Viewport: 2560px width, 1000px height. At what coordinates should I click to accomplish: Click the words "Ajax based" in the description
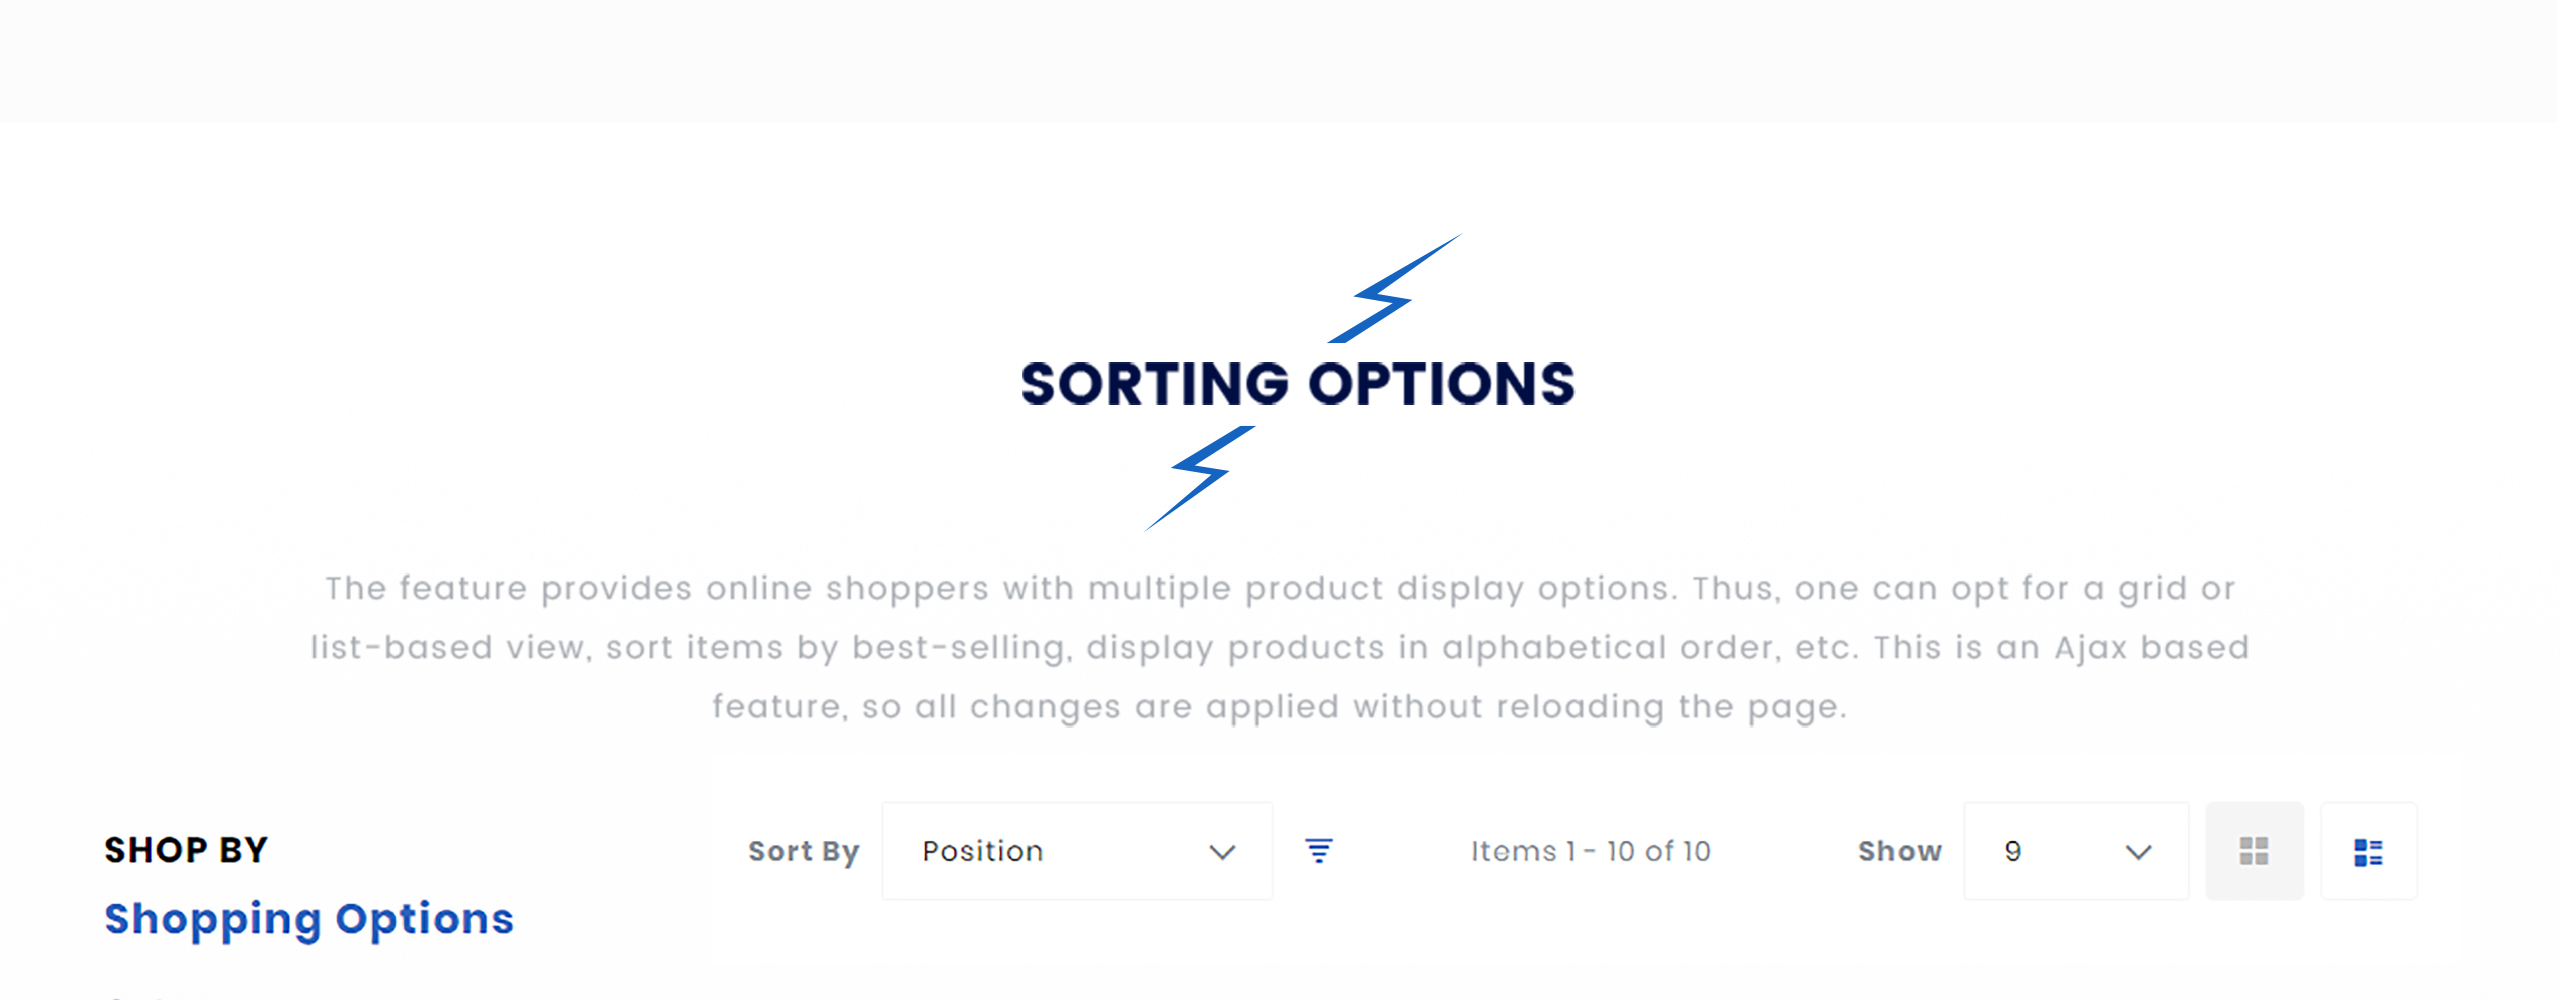pos(2152,648)
